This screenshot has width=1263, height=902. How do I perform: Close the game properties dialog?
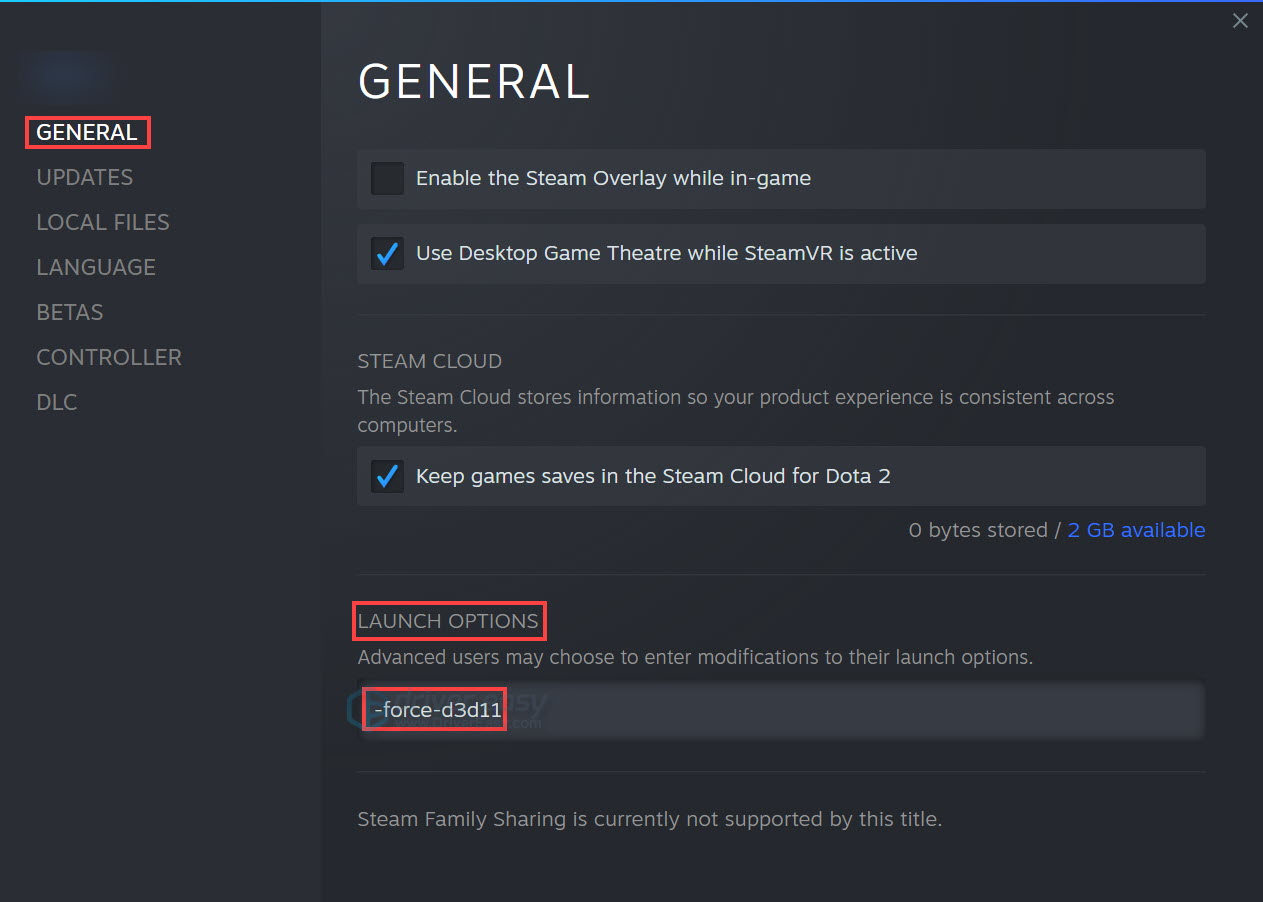pos(1240,20)
